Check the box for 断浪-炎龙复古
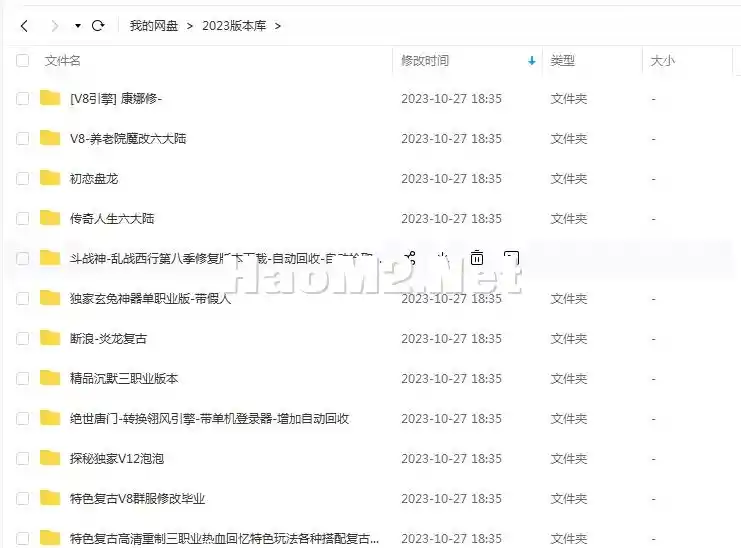The width and height of the screenshot is (741, 548). (x=23, y=338)
